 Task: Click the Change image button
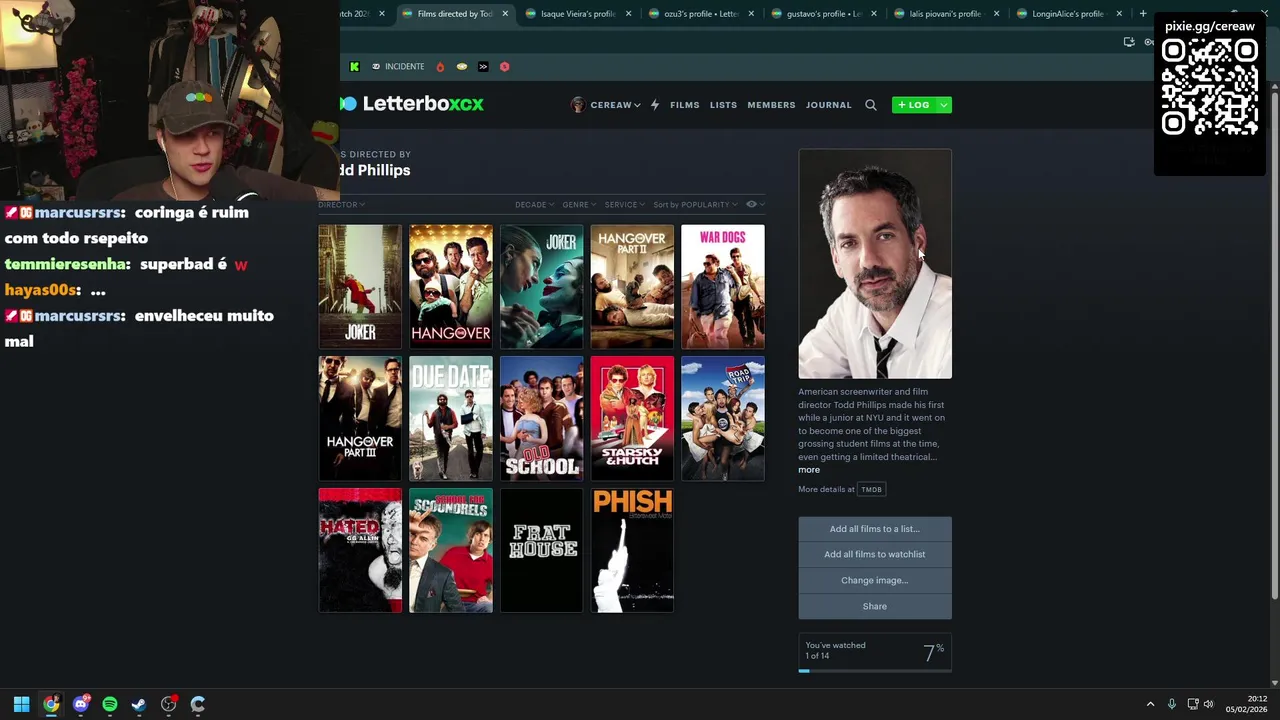point(875,580)
